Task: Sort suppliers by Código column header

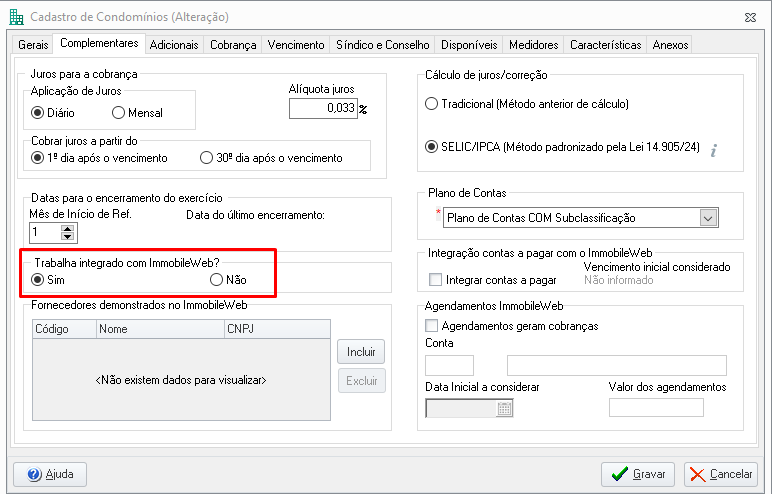Action: [x=64, y=329]
